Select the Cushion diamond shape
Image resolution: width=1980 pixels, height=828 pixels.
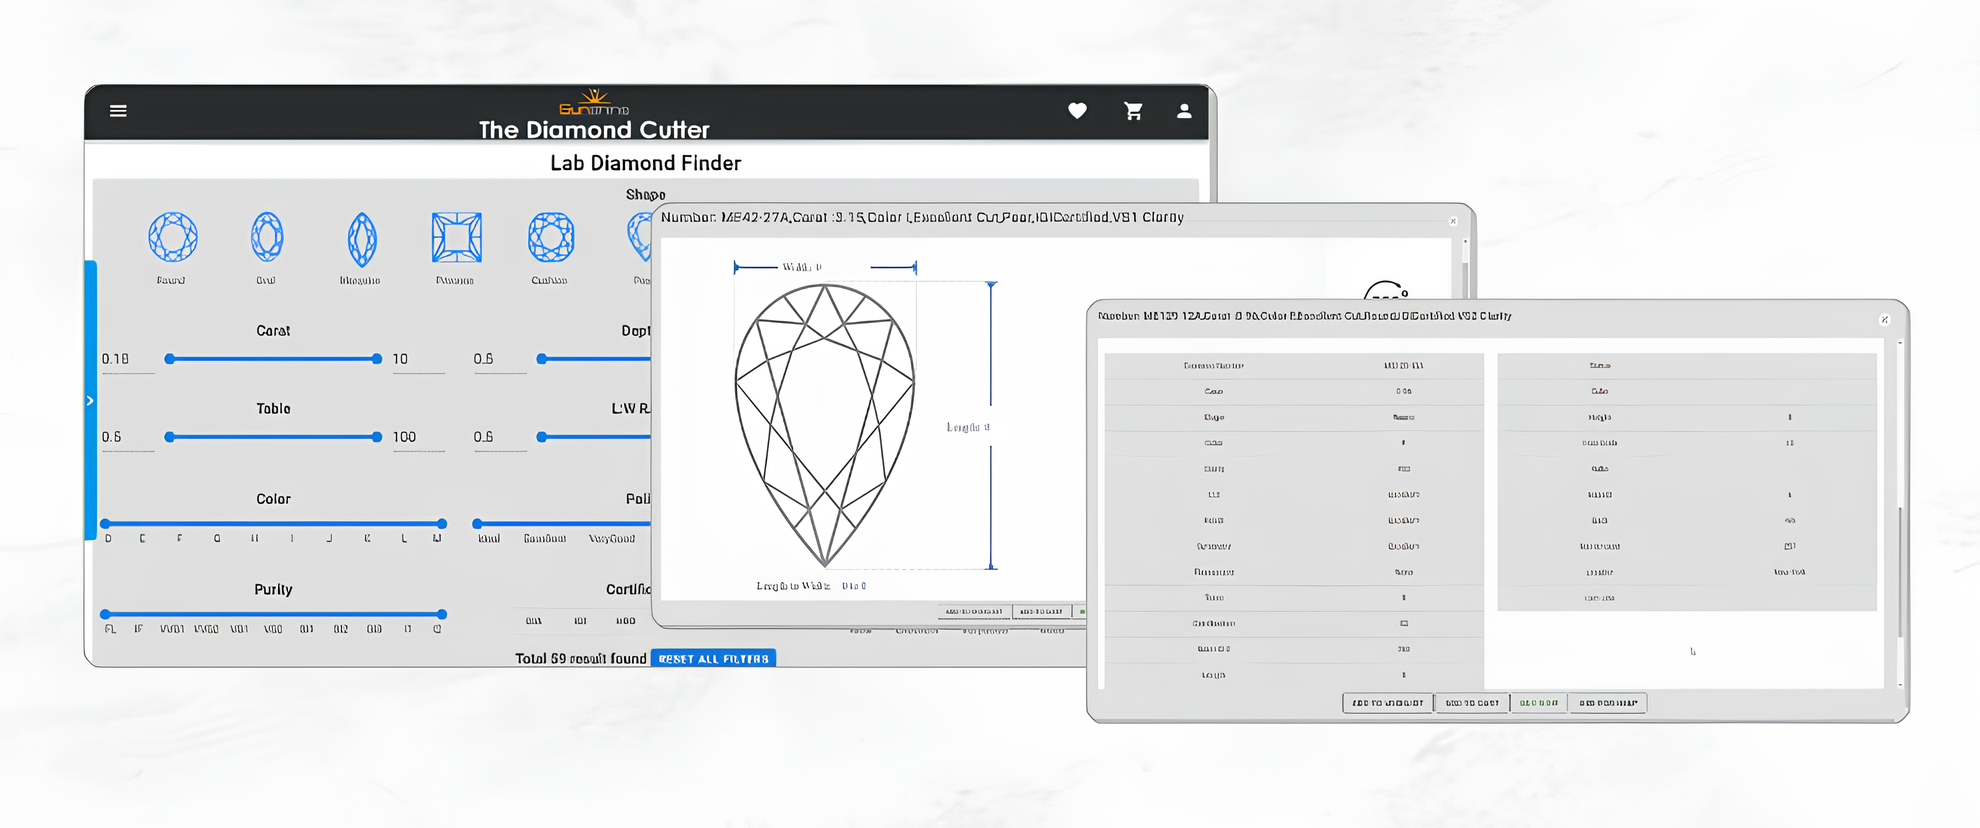tap(550, 238)
